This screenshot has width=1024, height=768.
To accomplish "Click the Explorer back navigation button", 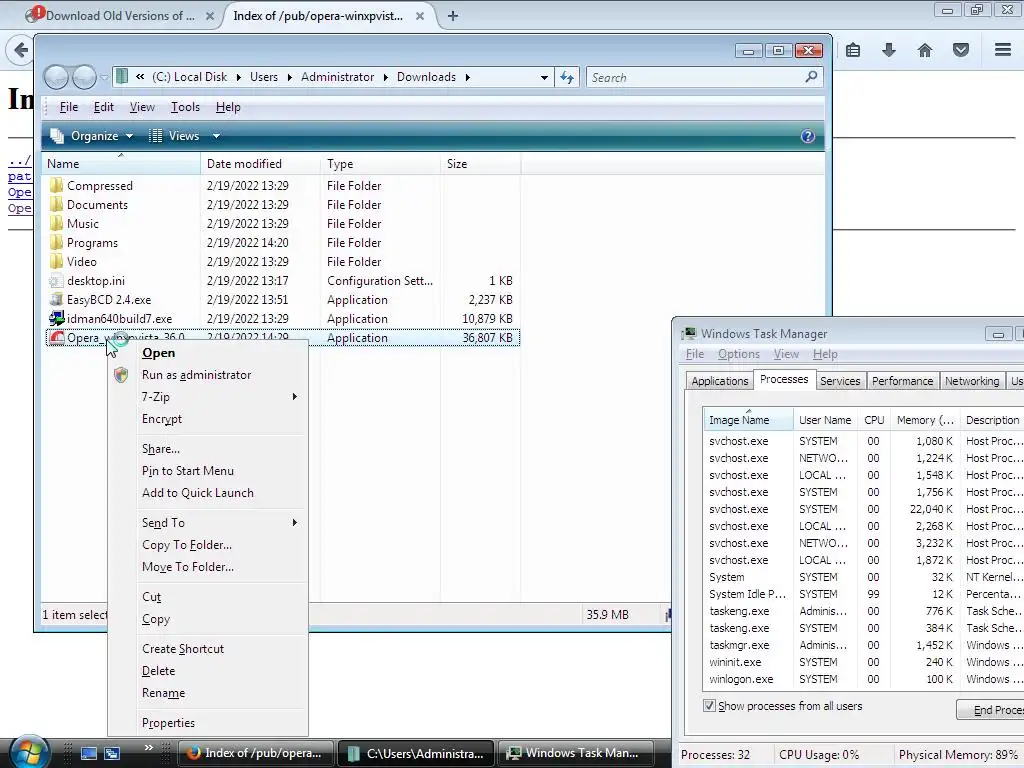I will [x=56, y=77].
